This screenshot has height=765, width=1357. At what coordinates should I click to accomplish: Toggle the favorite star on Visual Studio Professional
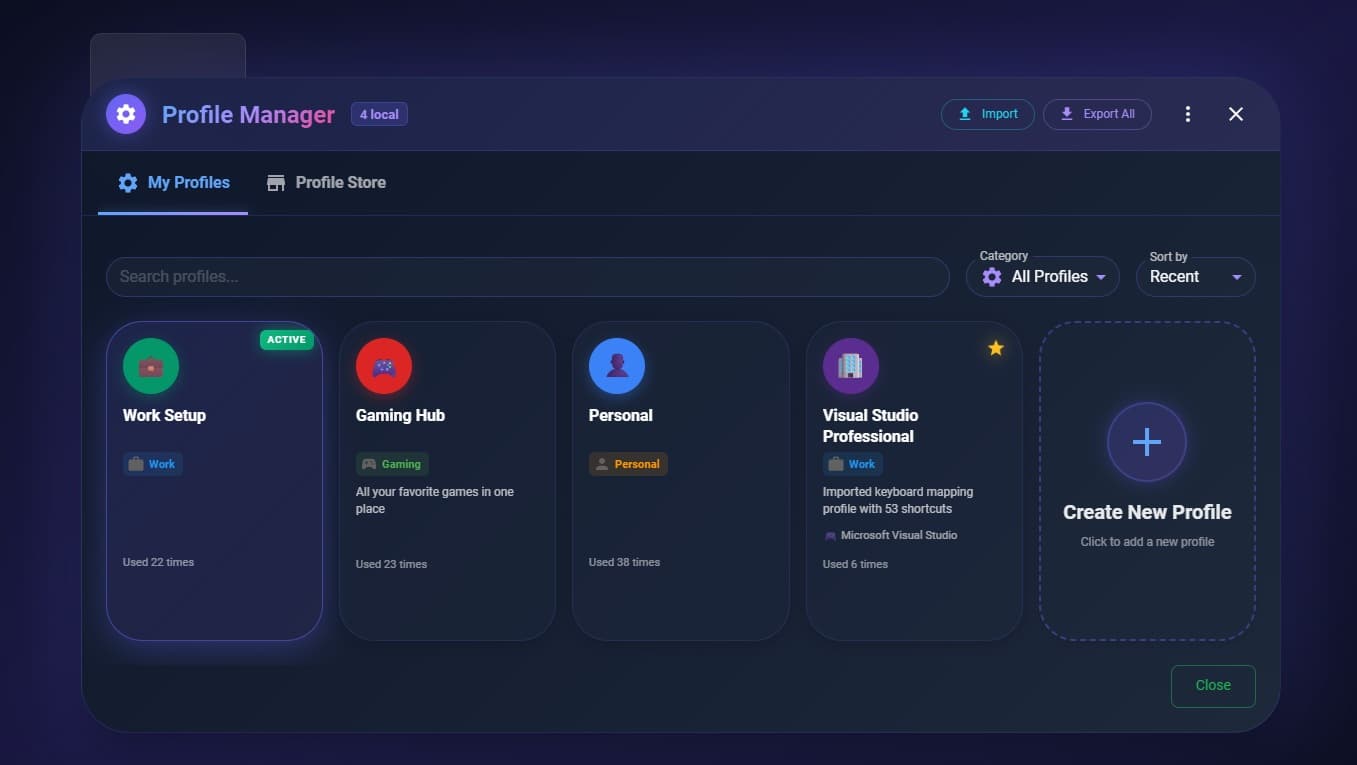pos(995,348)
